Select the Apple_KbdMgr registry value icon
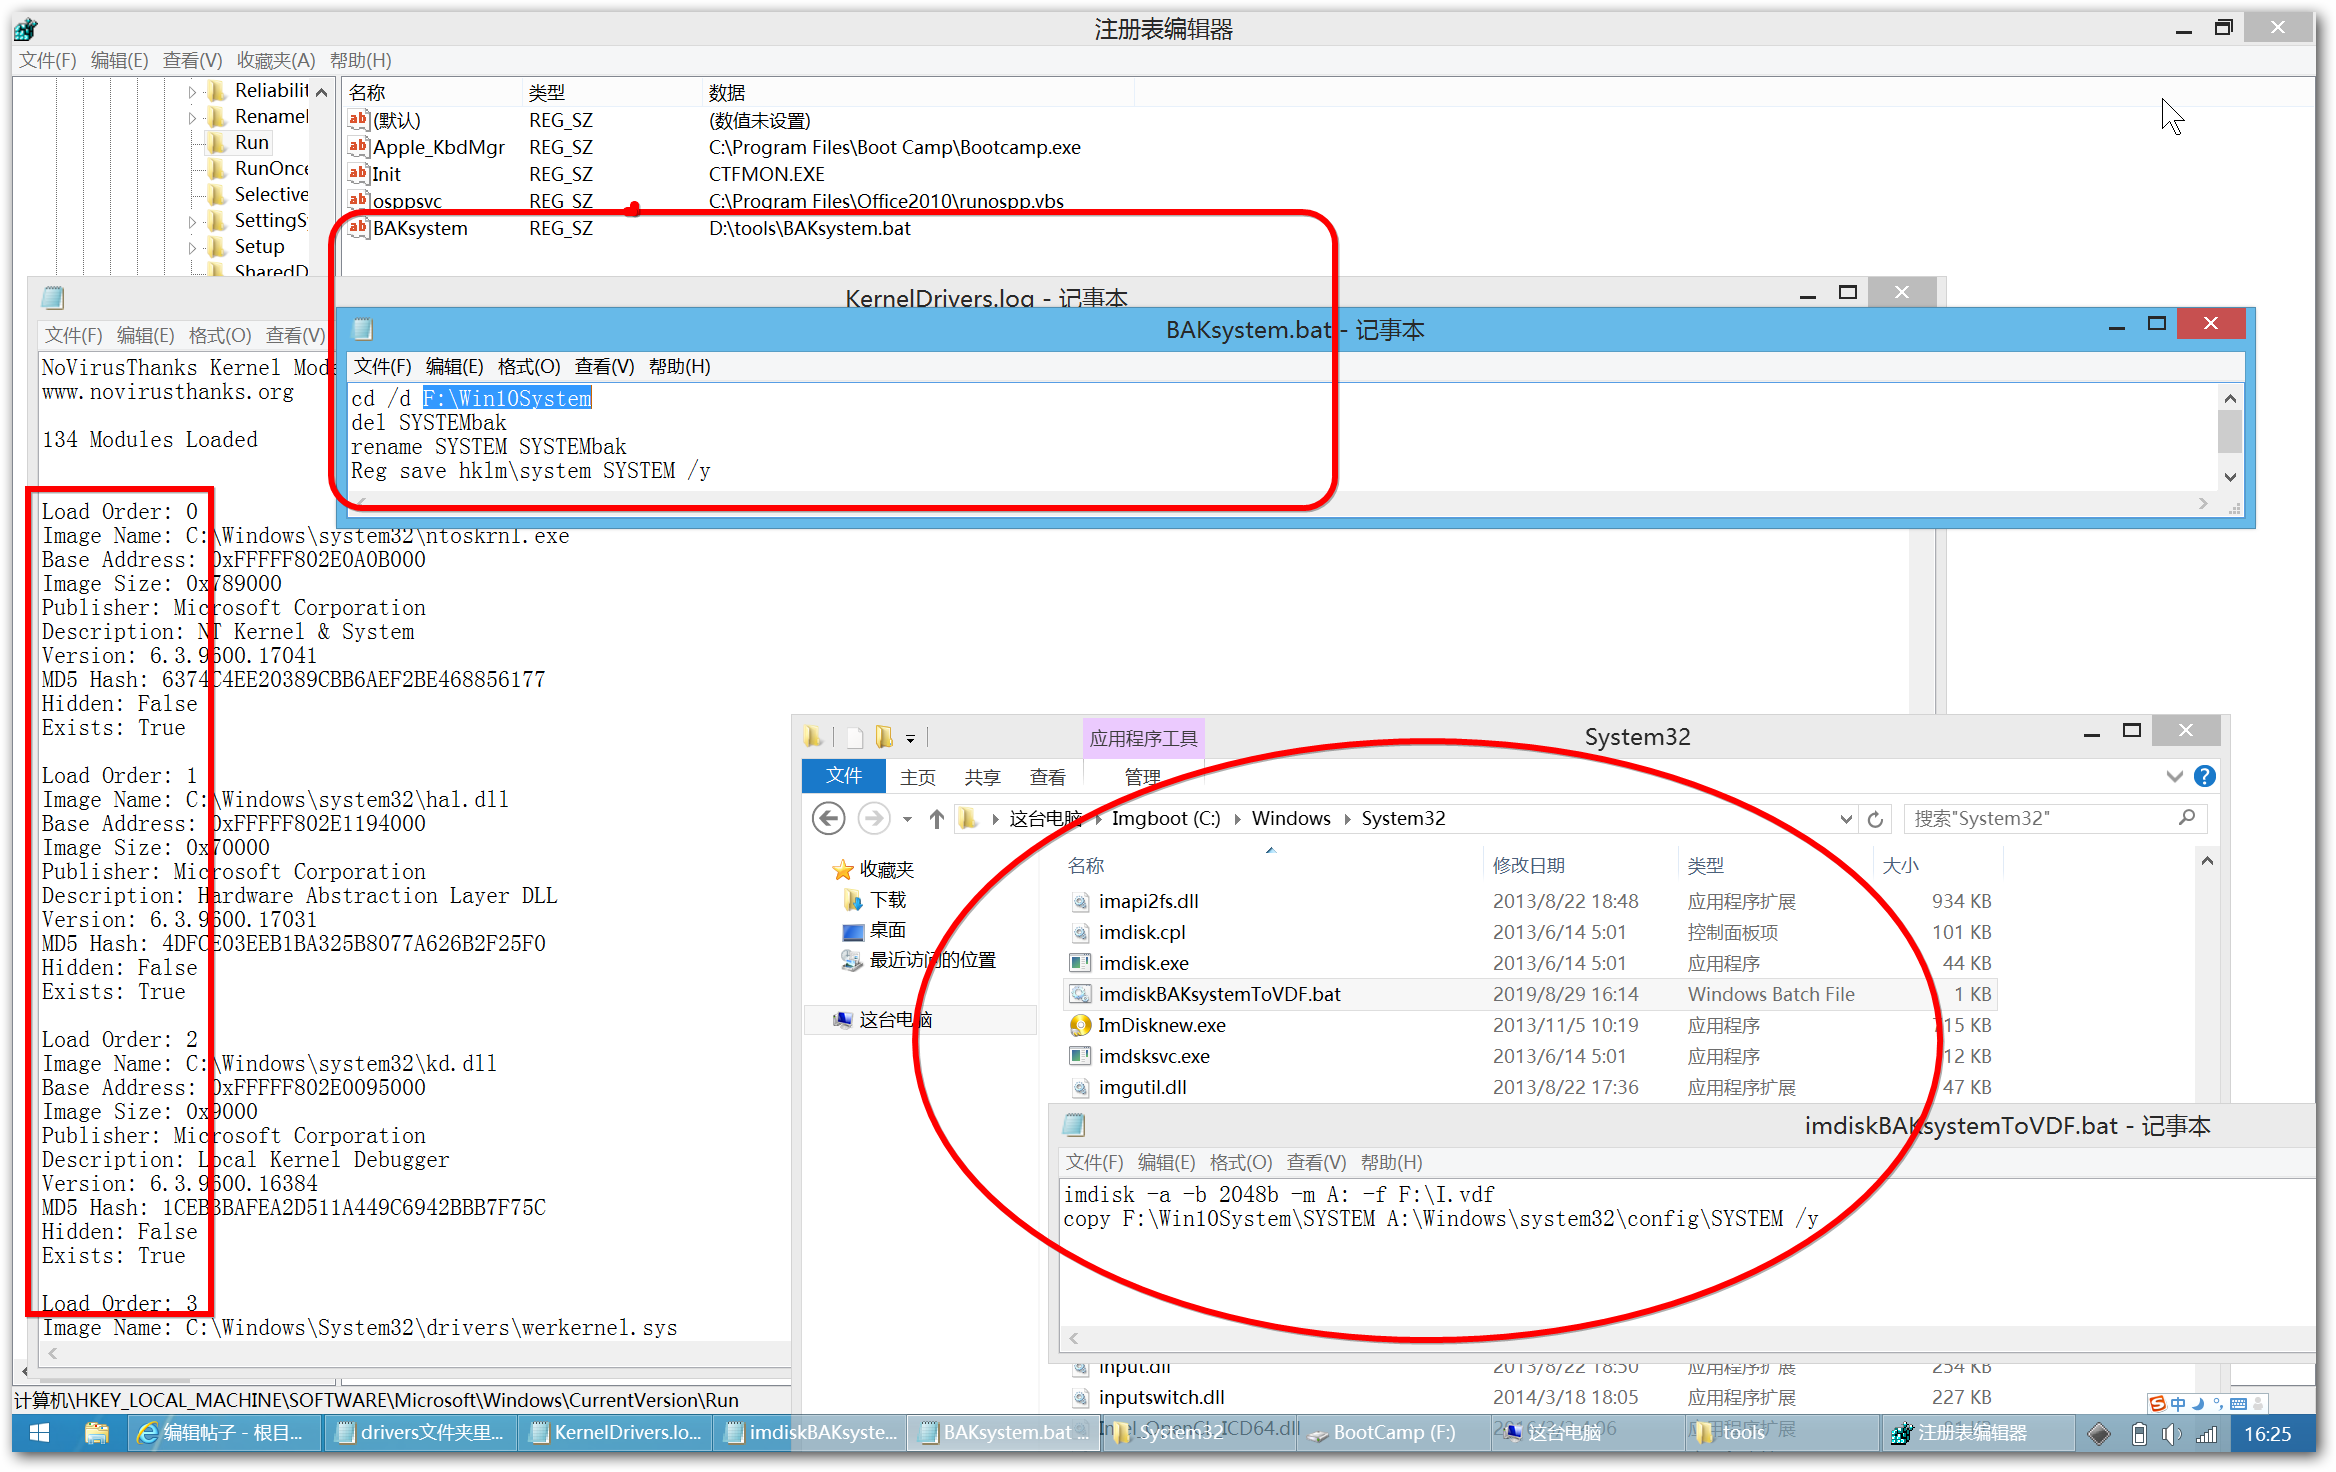2336x1472 pixels. pyautogui.click(x=359, y=147)
